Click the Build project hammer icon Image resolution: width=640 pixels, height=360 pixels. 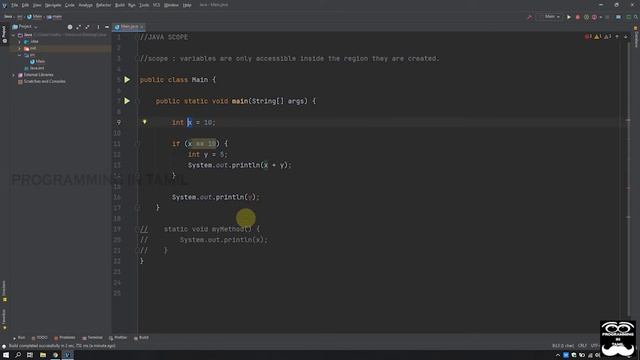point(529,17)
